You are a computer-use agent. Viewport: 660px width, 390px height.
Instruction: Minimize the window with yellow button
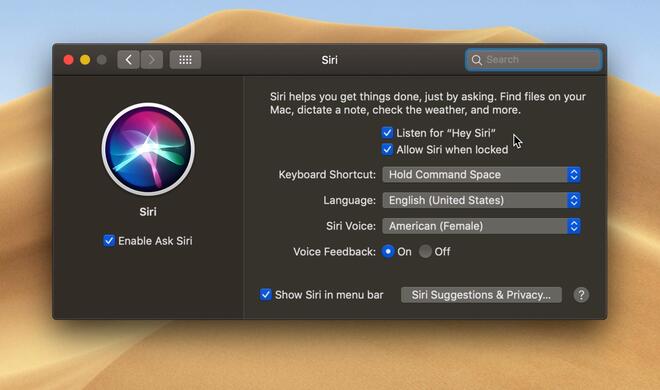point(85,60)
